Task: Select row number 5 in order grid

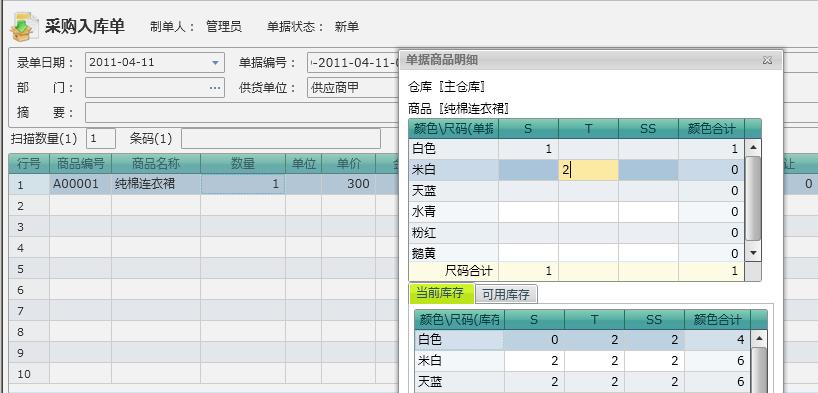Action: coord(29,269)
